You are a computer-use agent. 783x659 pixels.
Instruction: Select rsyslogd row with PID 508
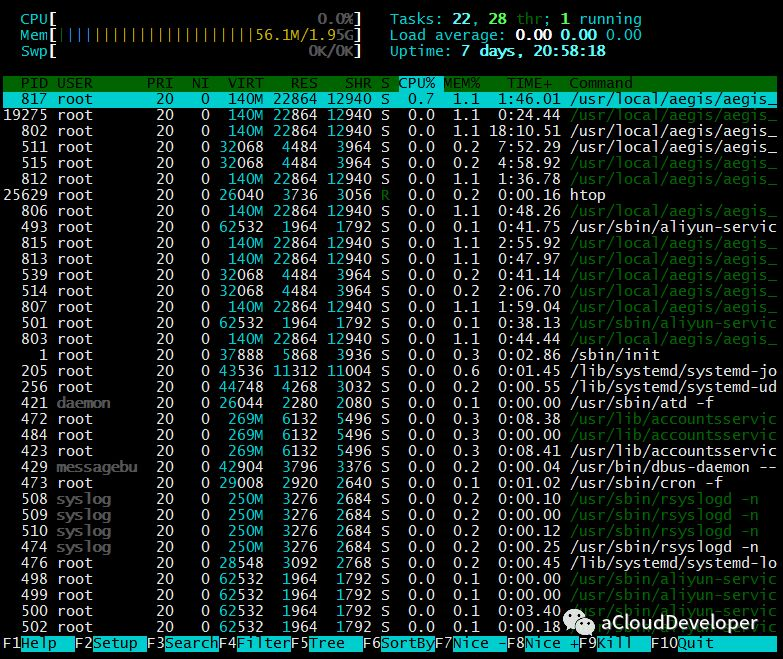click(x=390, y=499)
